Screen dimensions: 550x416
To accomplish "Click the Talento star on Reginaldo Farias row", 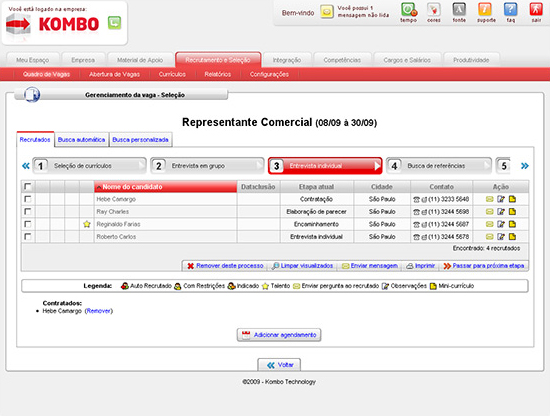I will click(x=87, y=224).
